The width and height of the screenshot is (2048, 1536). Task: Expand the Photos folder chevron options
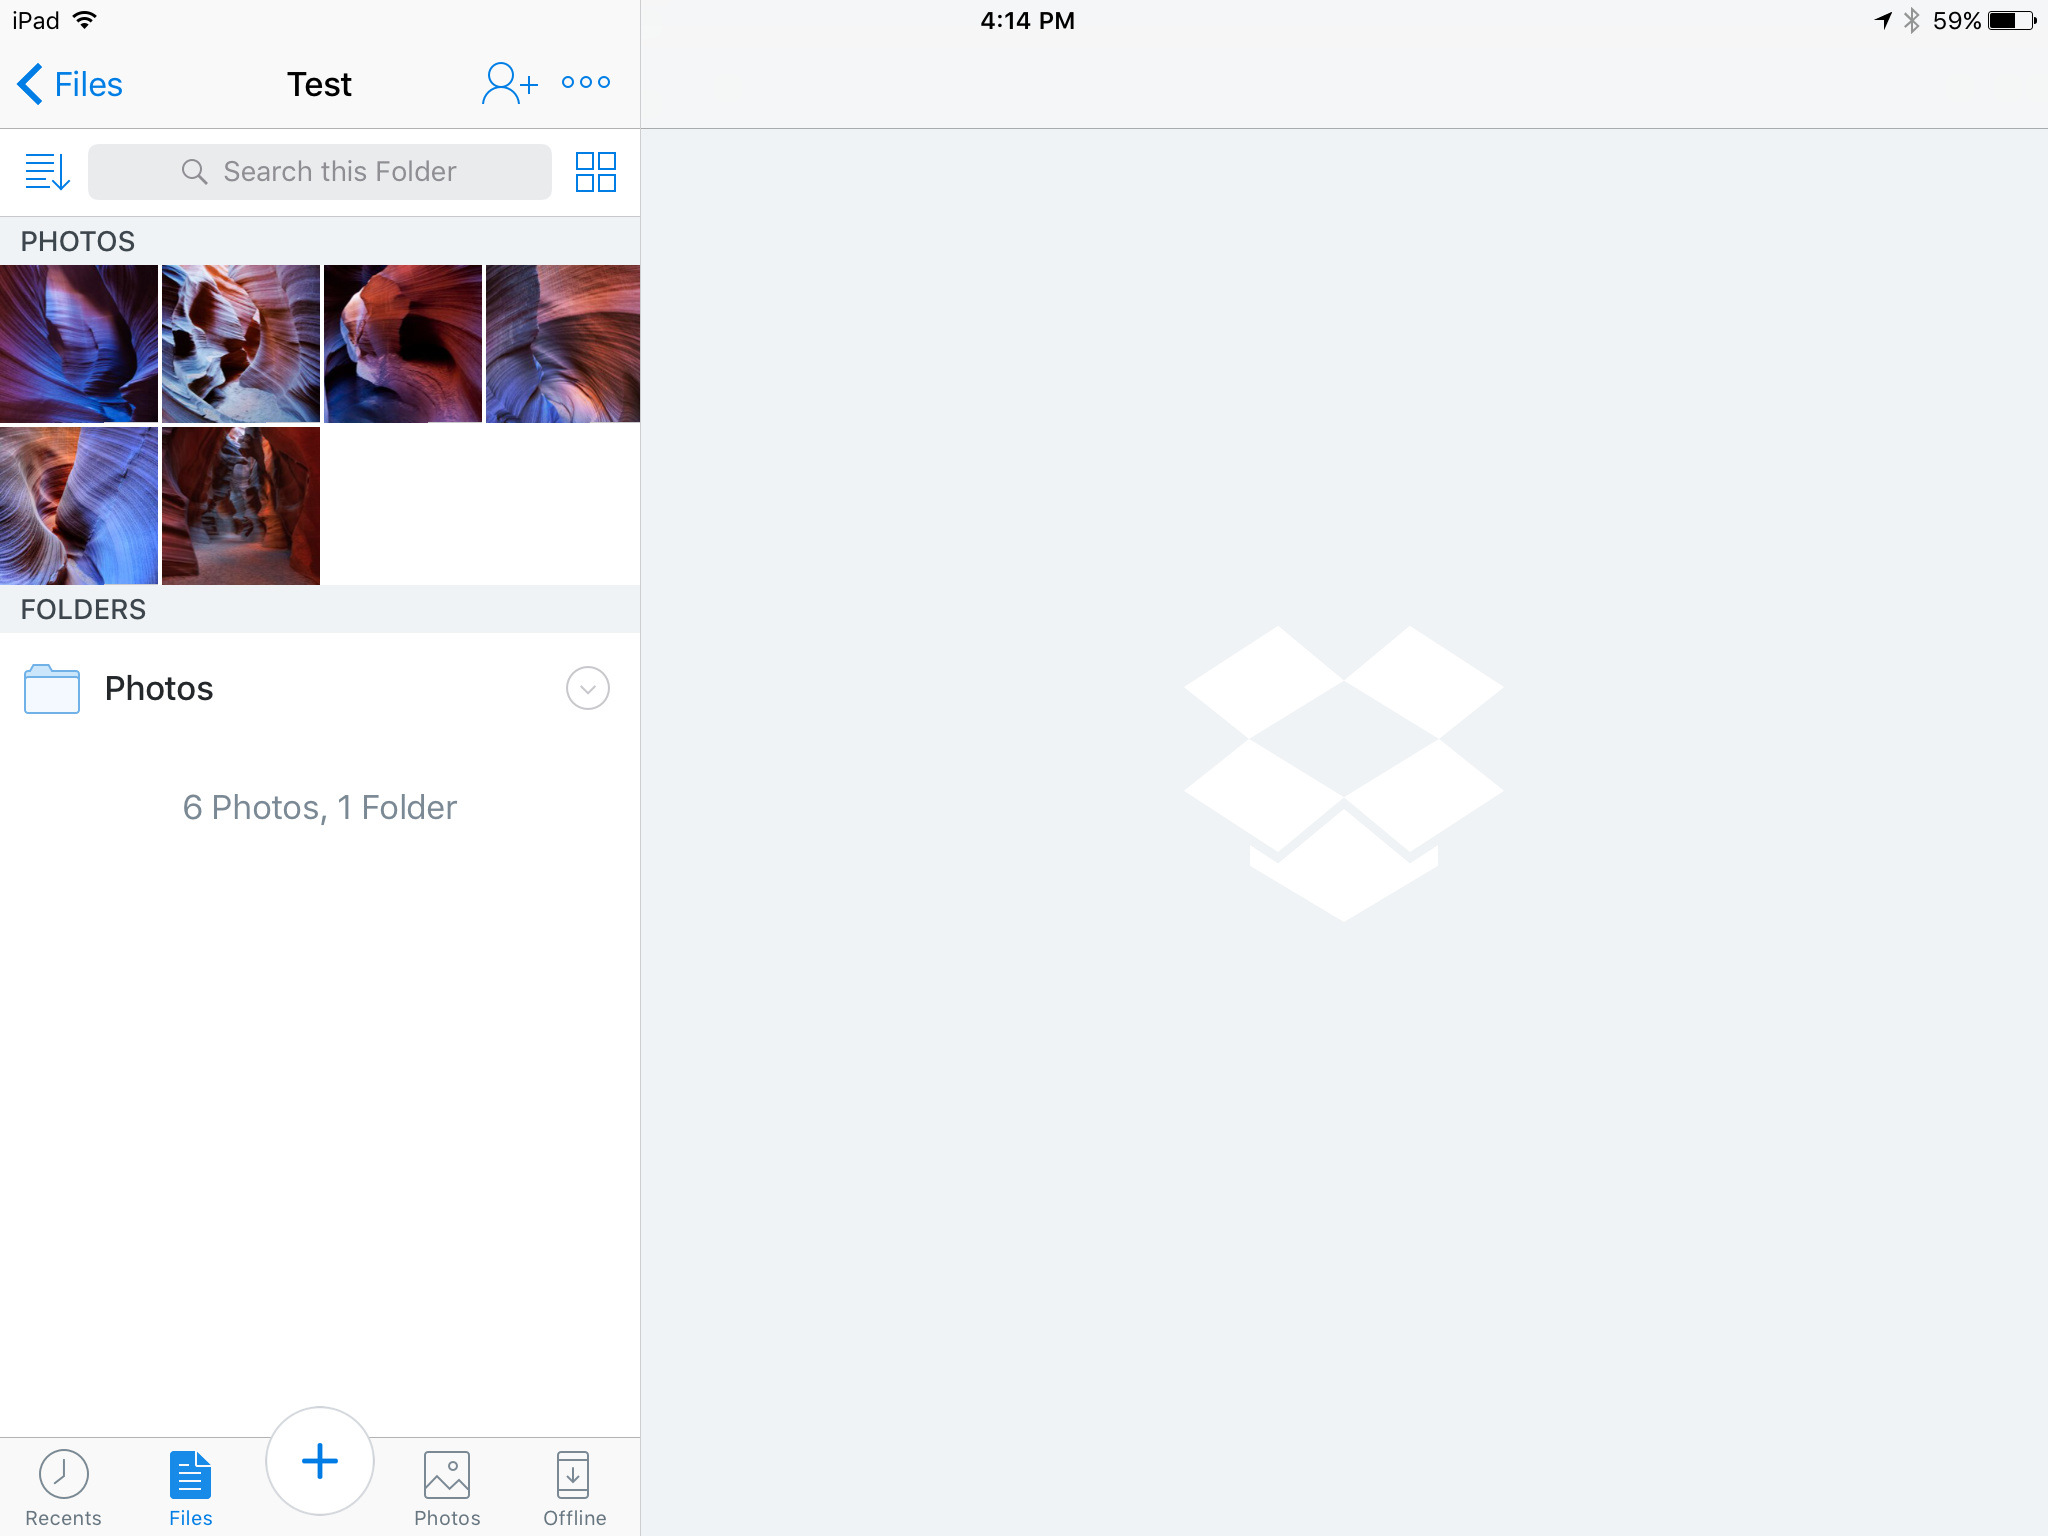588,688
